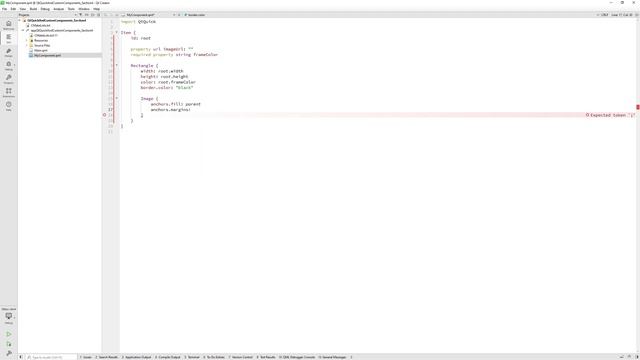Collapse the app target tree node
640x360 pixels.
click(23, 30)
